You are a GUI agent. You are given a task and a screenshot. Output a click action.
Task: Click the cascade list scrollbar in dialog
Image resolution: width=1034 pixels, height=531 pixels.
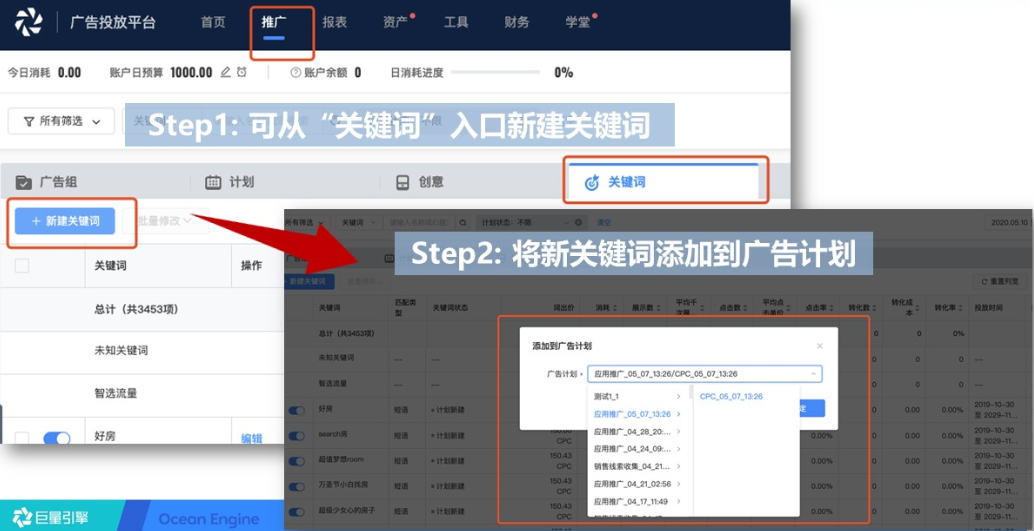tap(691, 393)
